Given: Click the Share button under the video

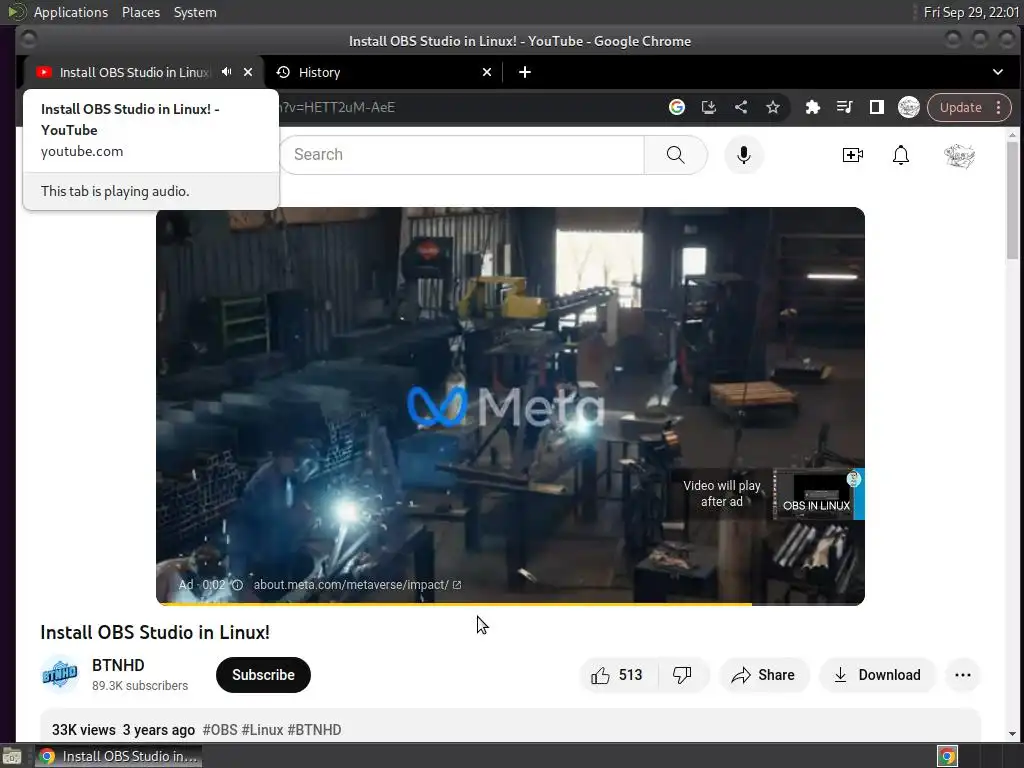Looking at the screenshot, I should click(x=764, y=675).
